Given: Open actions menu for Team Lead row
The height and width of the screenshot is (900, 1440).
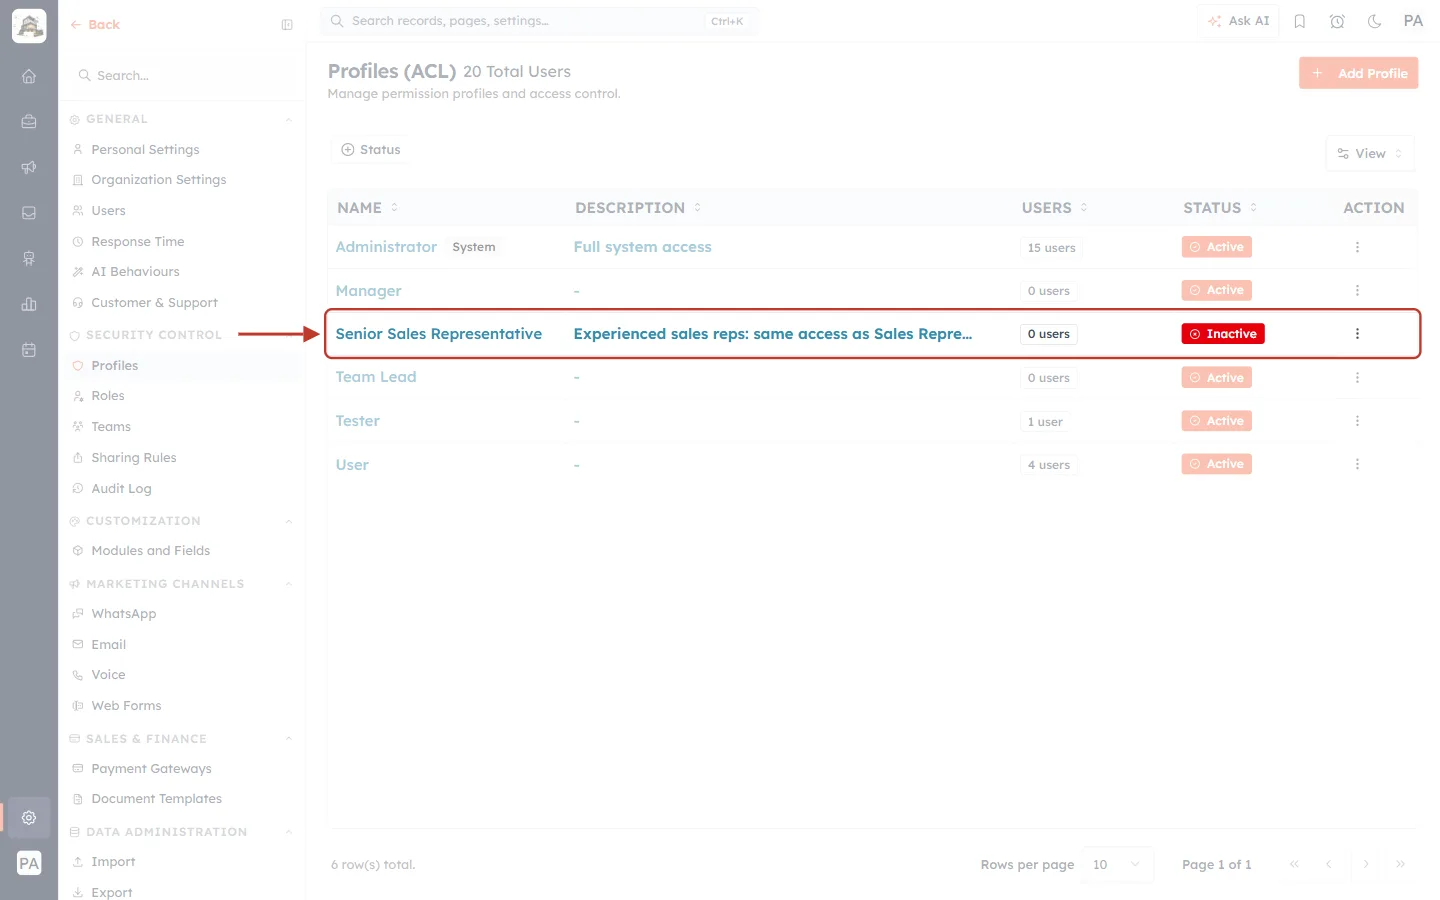Looking at the screenshot, I should point(1357,378).
